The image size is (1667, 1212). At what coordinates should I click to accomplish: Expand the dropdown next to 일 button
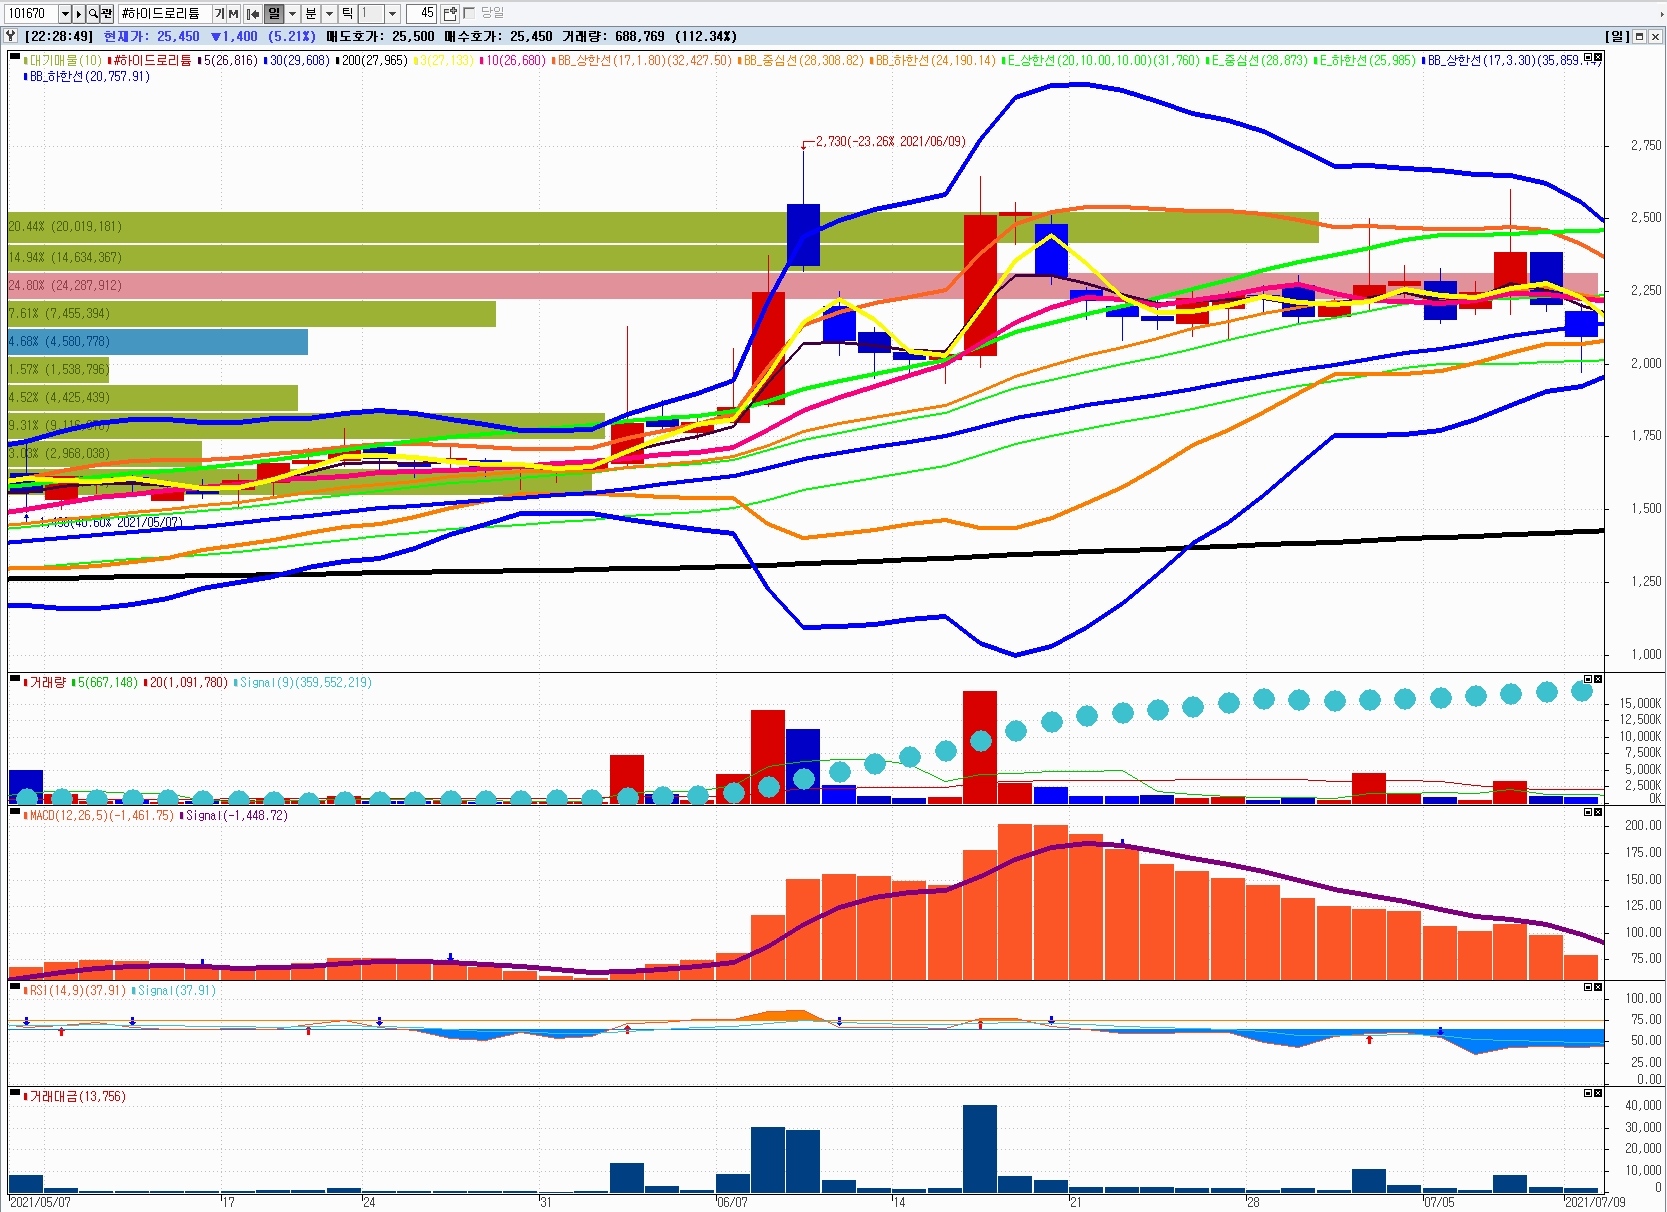coord(292,14)
